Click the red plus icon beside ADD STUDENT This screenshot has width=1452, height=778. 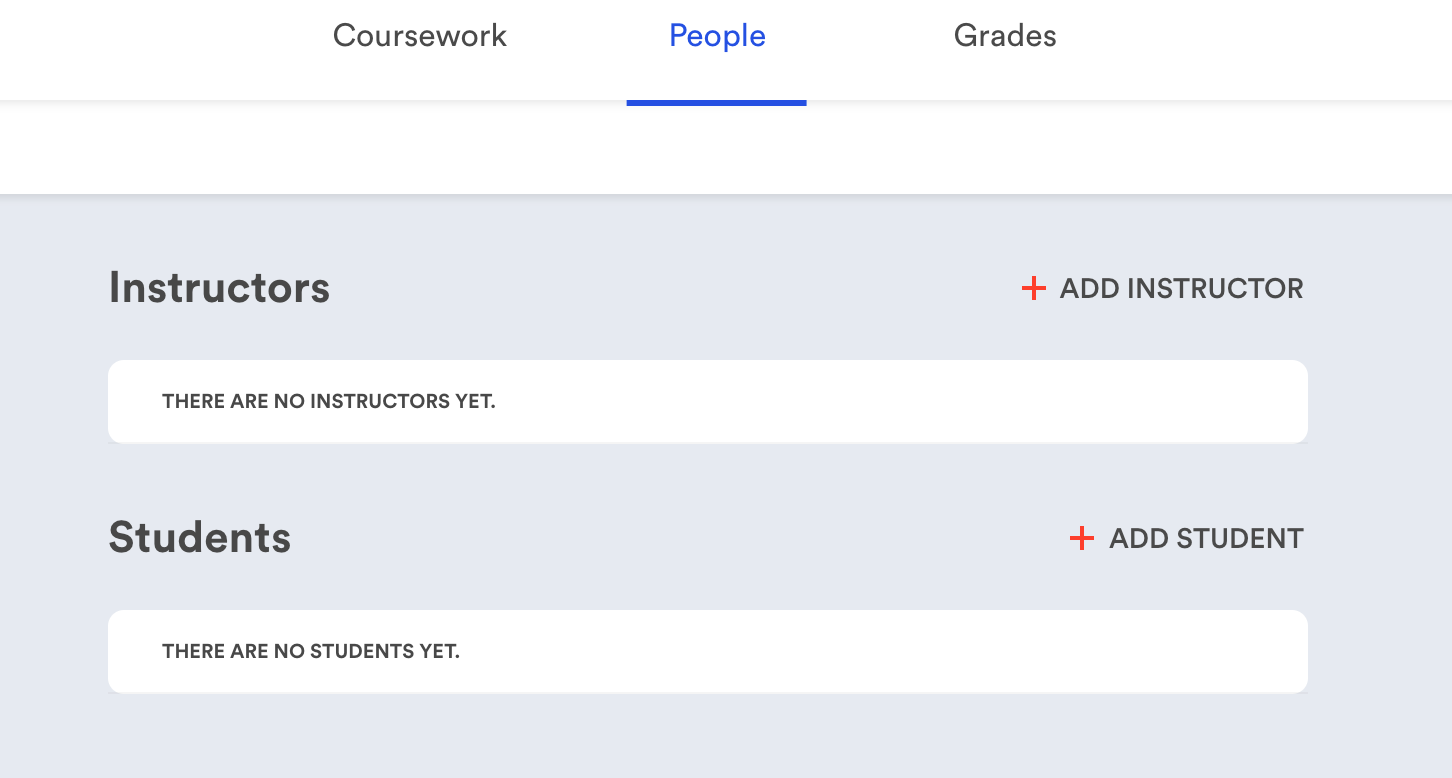1081,539
